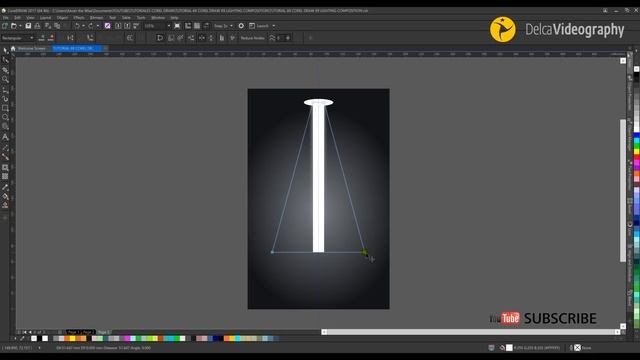The height and width of the screenshot is (360, 640).
Task: Toggle Show grid button
Action: point(197,26)
